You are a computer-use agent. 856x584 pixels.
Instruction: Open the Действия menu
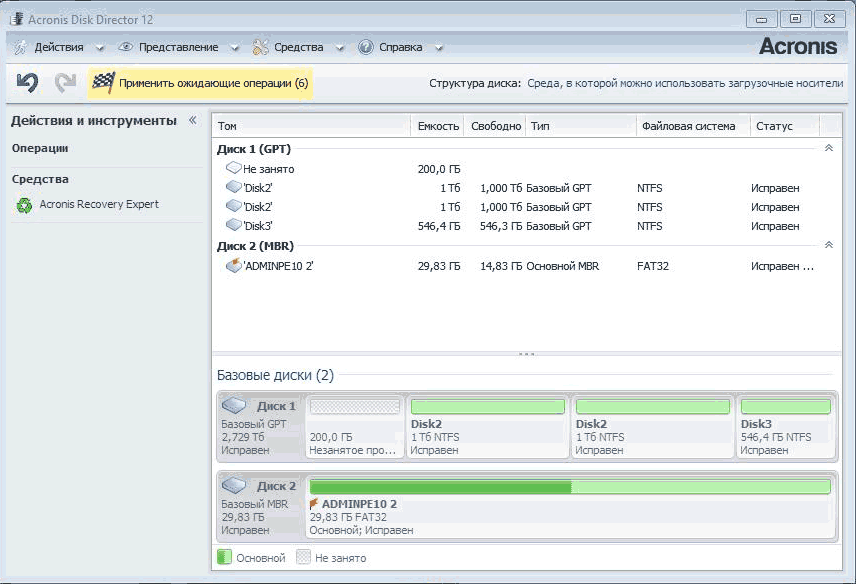tap(59, 47)
